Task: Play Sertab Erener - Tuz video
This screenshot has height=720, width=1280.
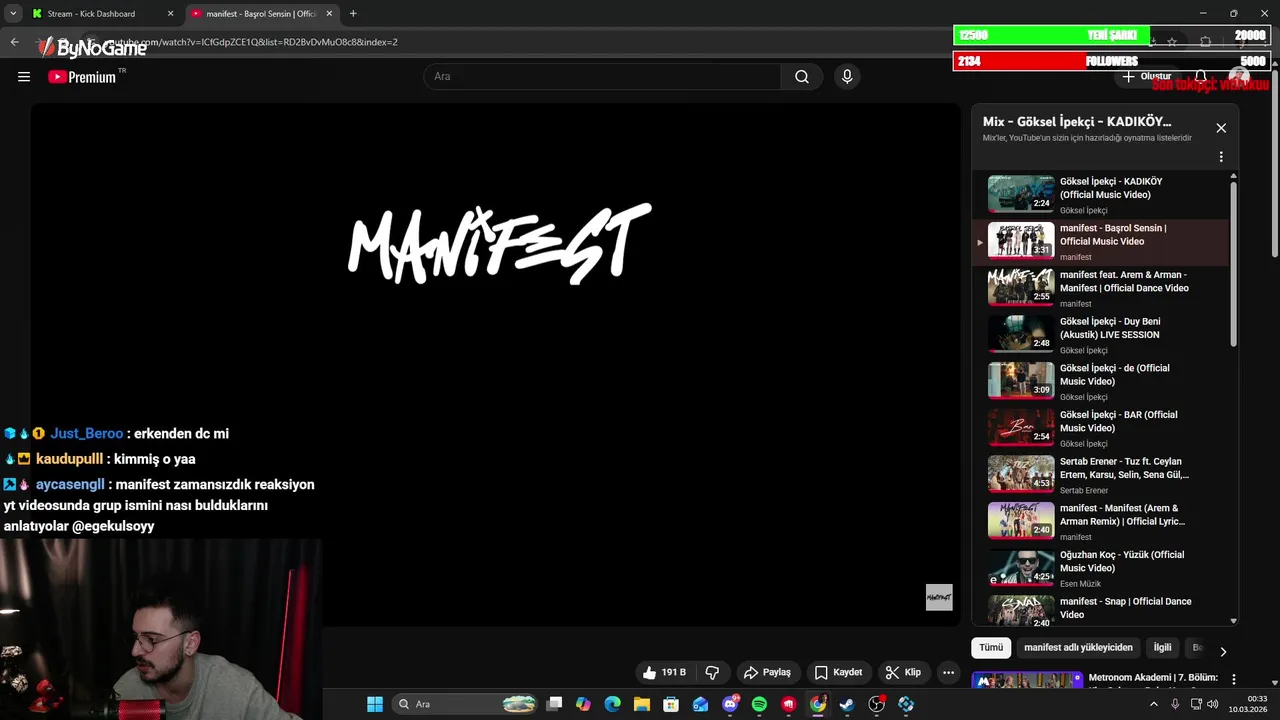Action: [x=1100, y=475]
